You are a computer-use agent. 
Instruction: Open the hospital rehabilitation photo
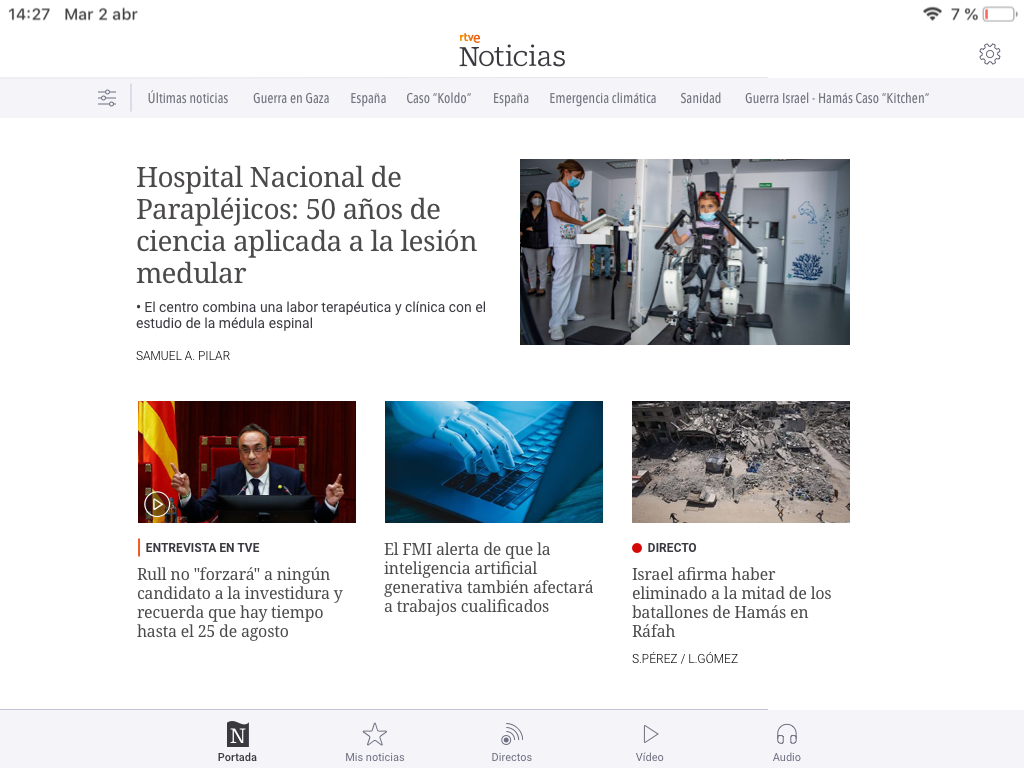click(x=684, y=252)
